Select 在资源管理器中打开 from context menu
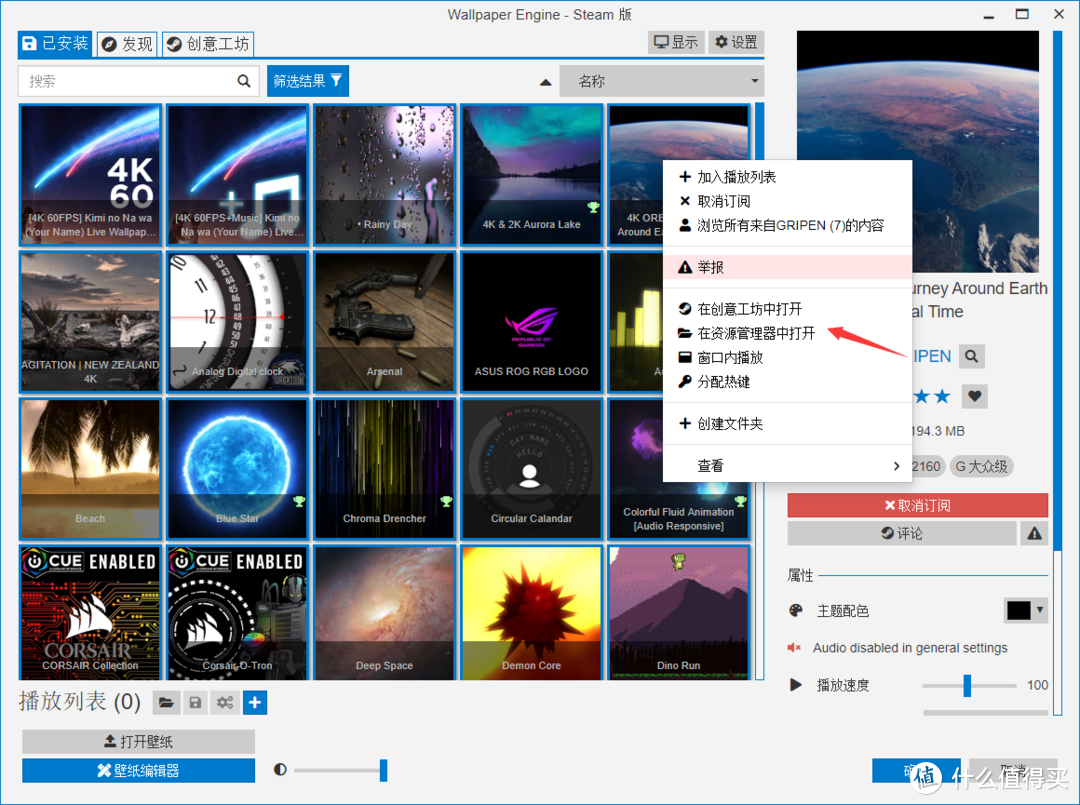The width and height of the screenshot is (1080, 805). coord(756,333)
